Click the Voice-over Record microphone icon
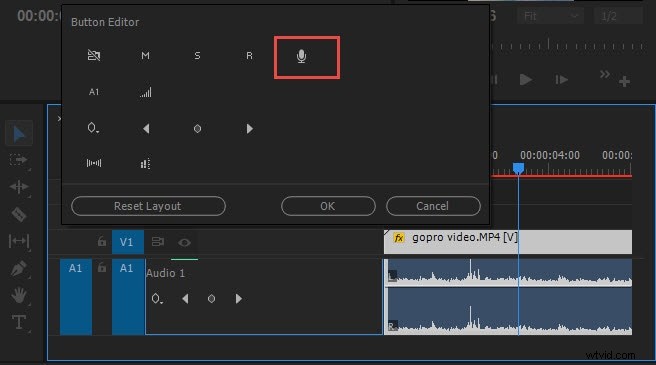656x365 pixels. [301, 56]
